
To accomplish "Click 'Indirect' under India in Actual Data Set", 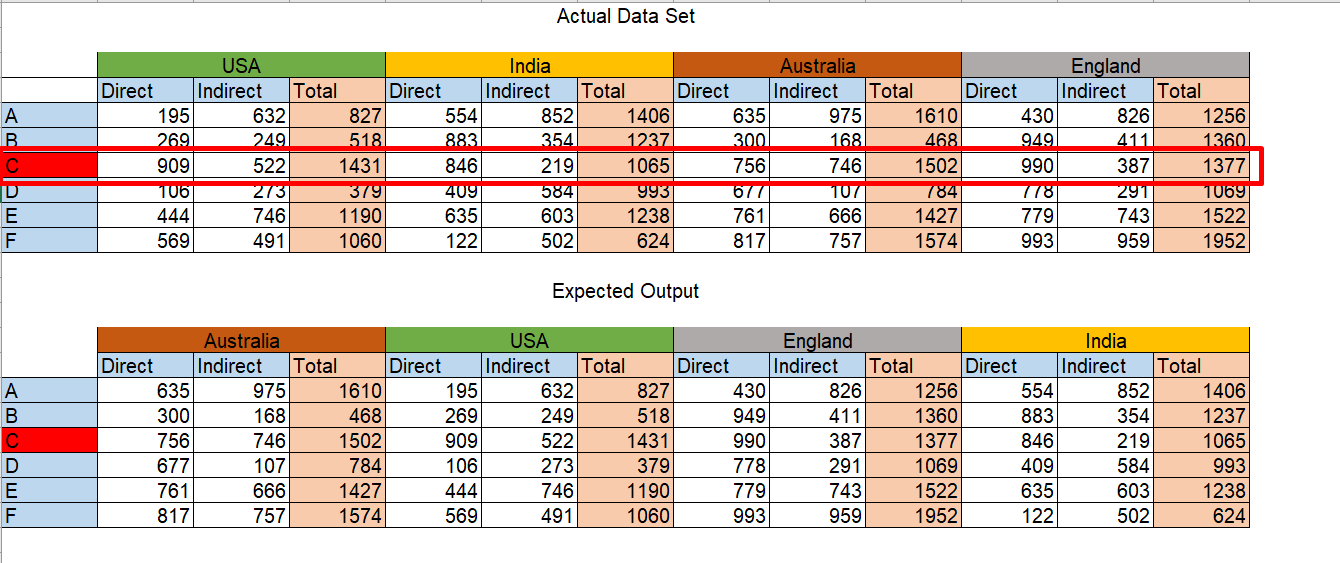I will [529, 90].
